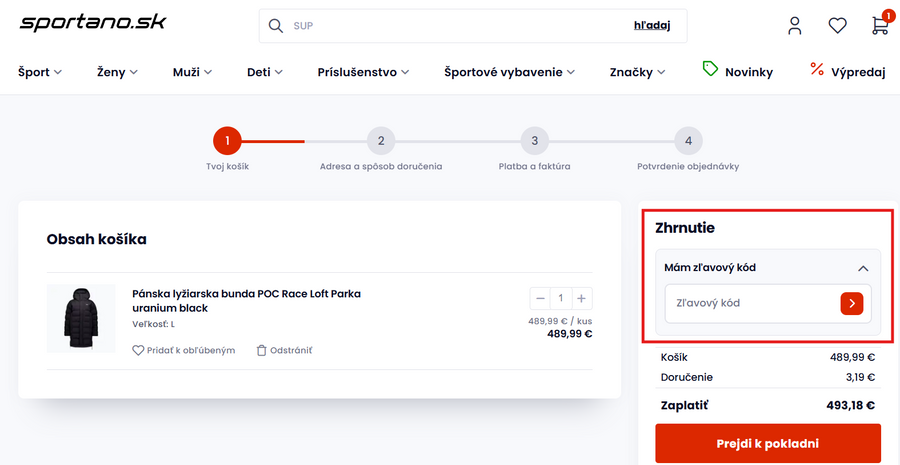Screen dimensions: 900x465
Task: Click the trash icon to remove item
Action: point(262,350)
